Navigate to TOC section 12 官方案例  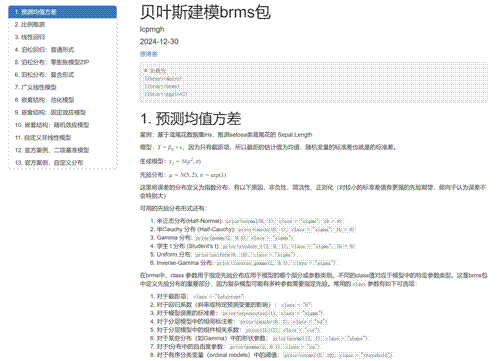tap(62, 150)
